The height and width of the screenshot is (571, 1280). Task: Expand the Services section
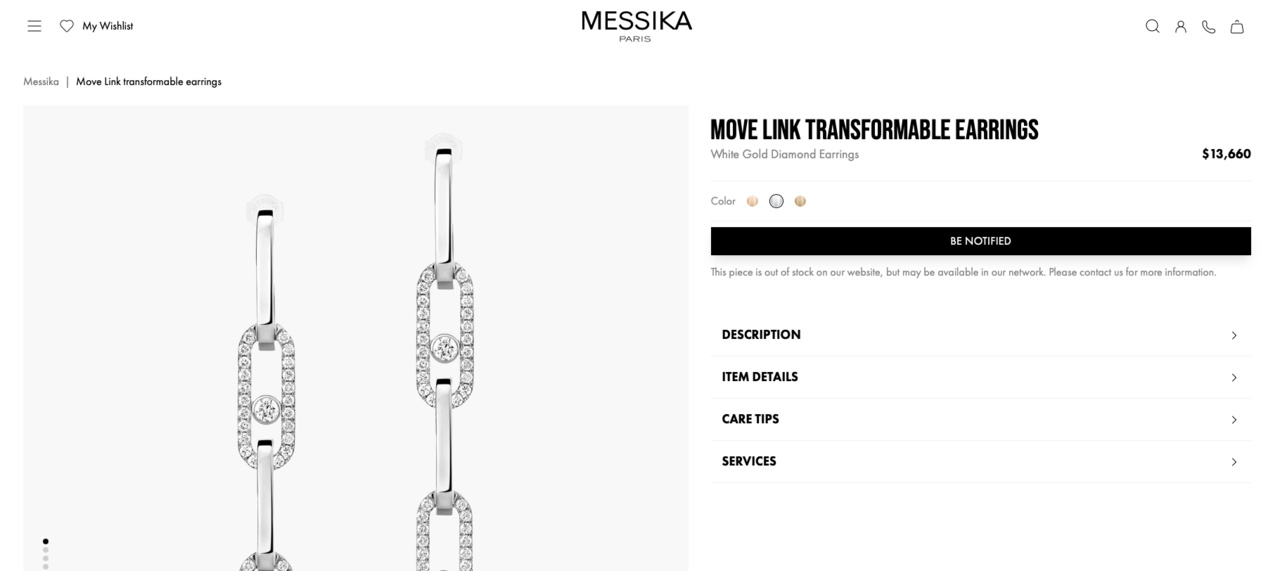click(981, 461)
